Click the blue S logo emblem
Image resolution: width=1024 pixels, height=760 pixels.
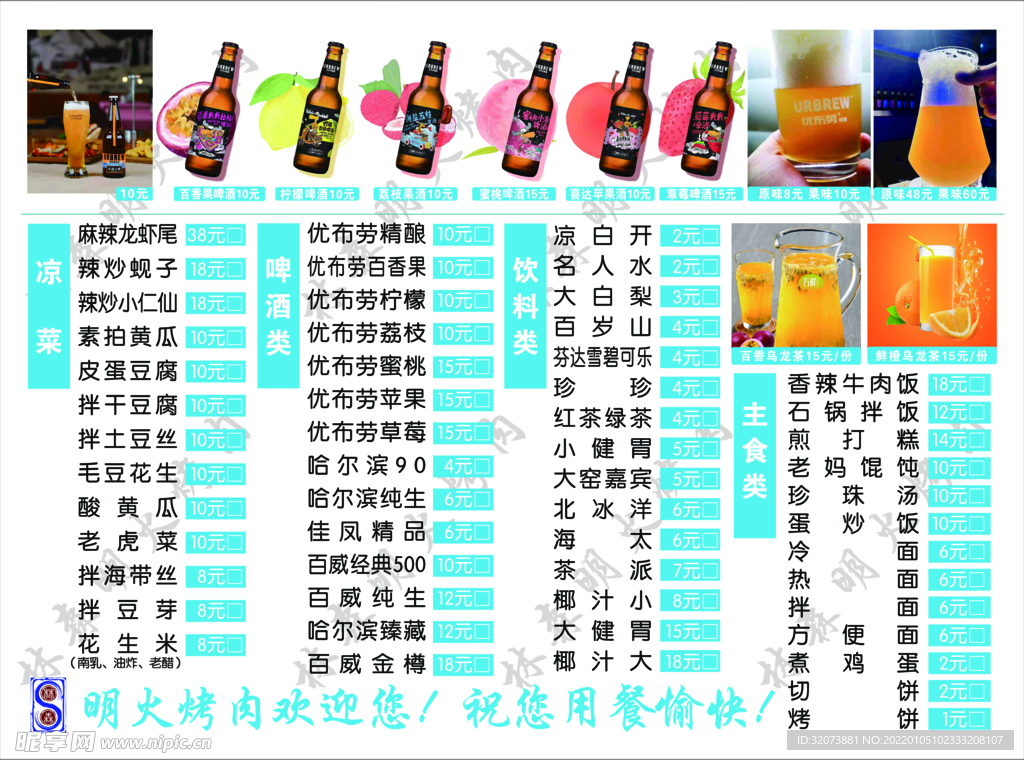(x=49, y=705)
